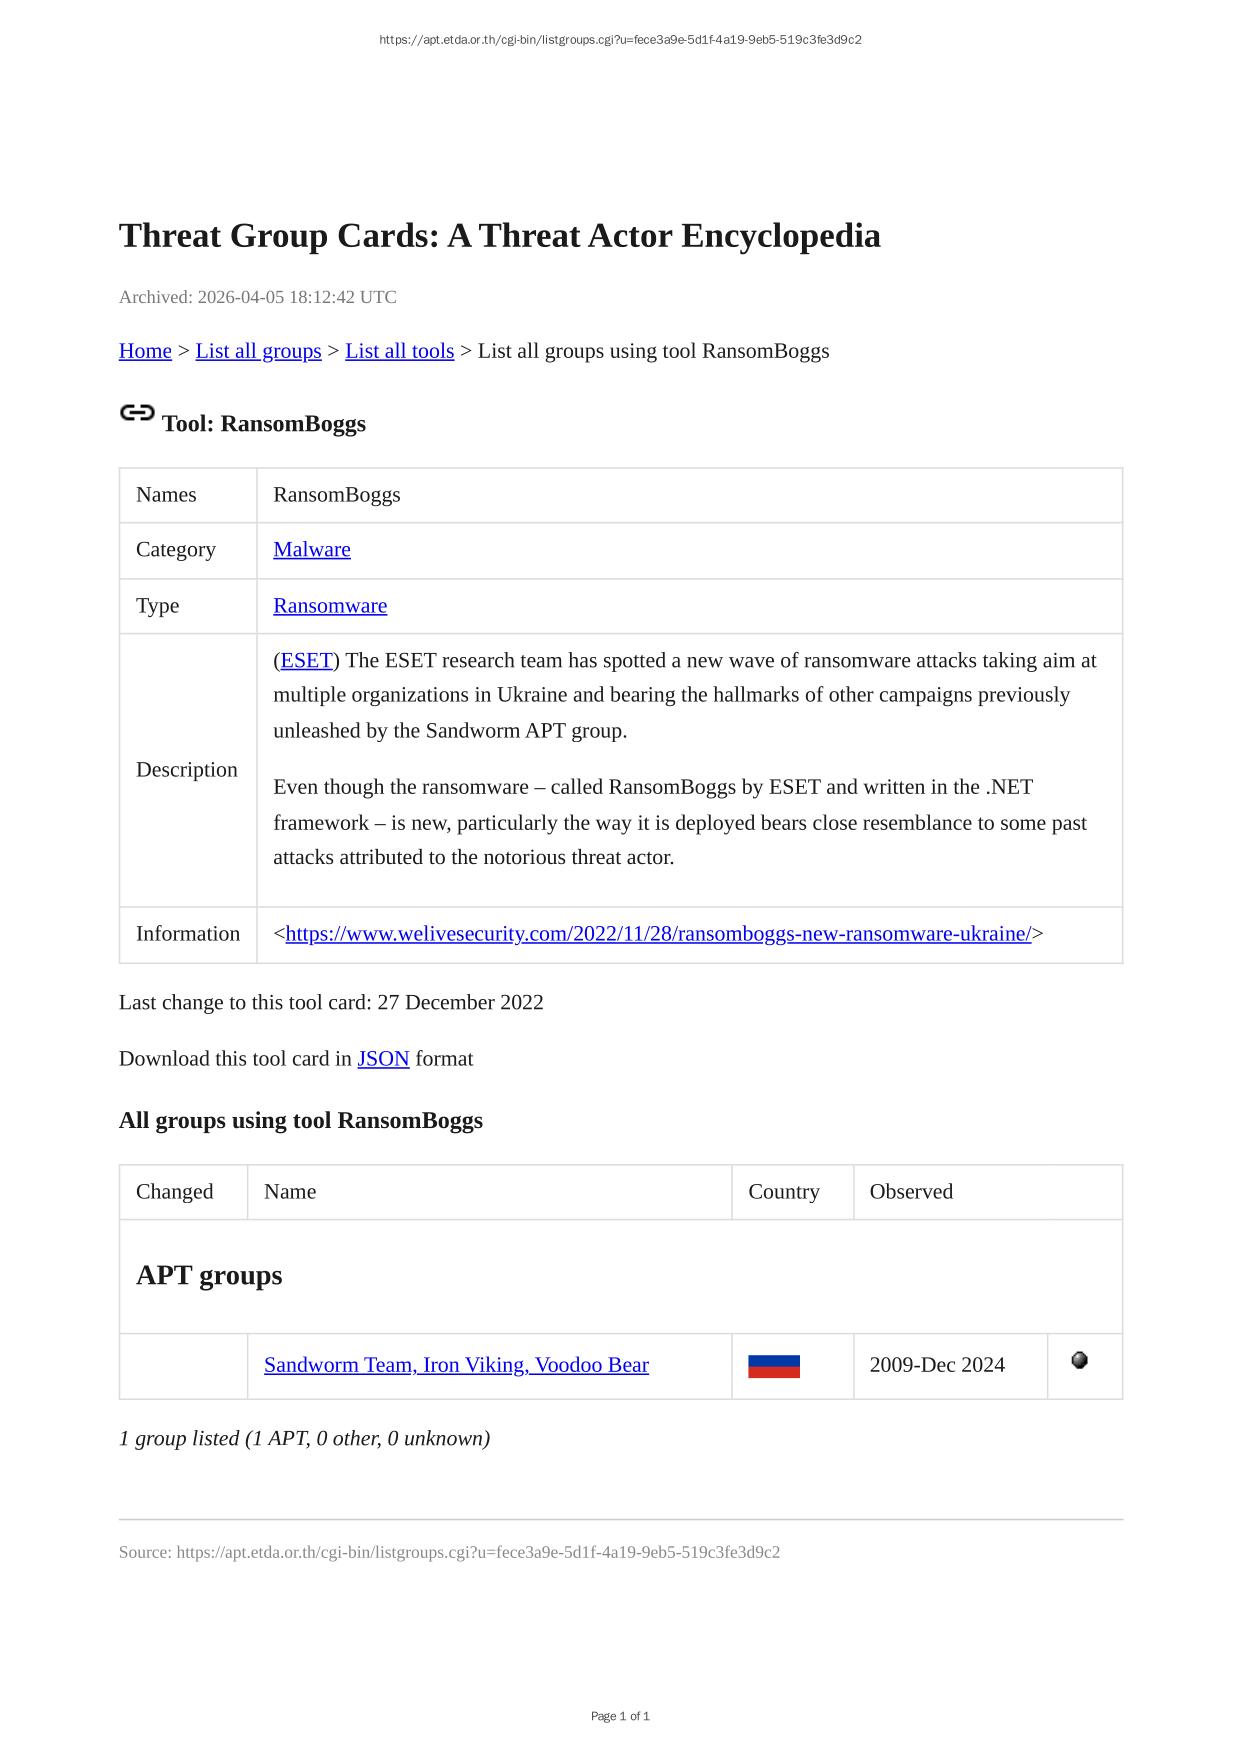Screen dimensions: 1242x1756
Task: Click the page title Threat Group Cards
Action: [499, 236]
